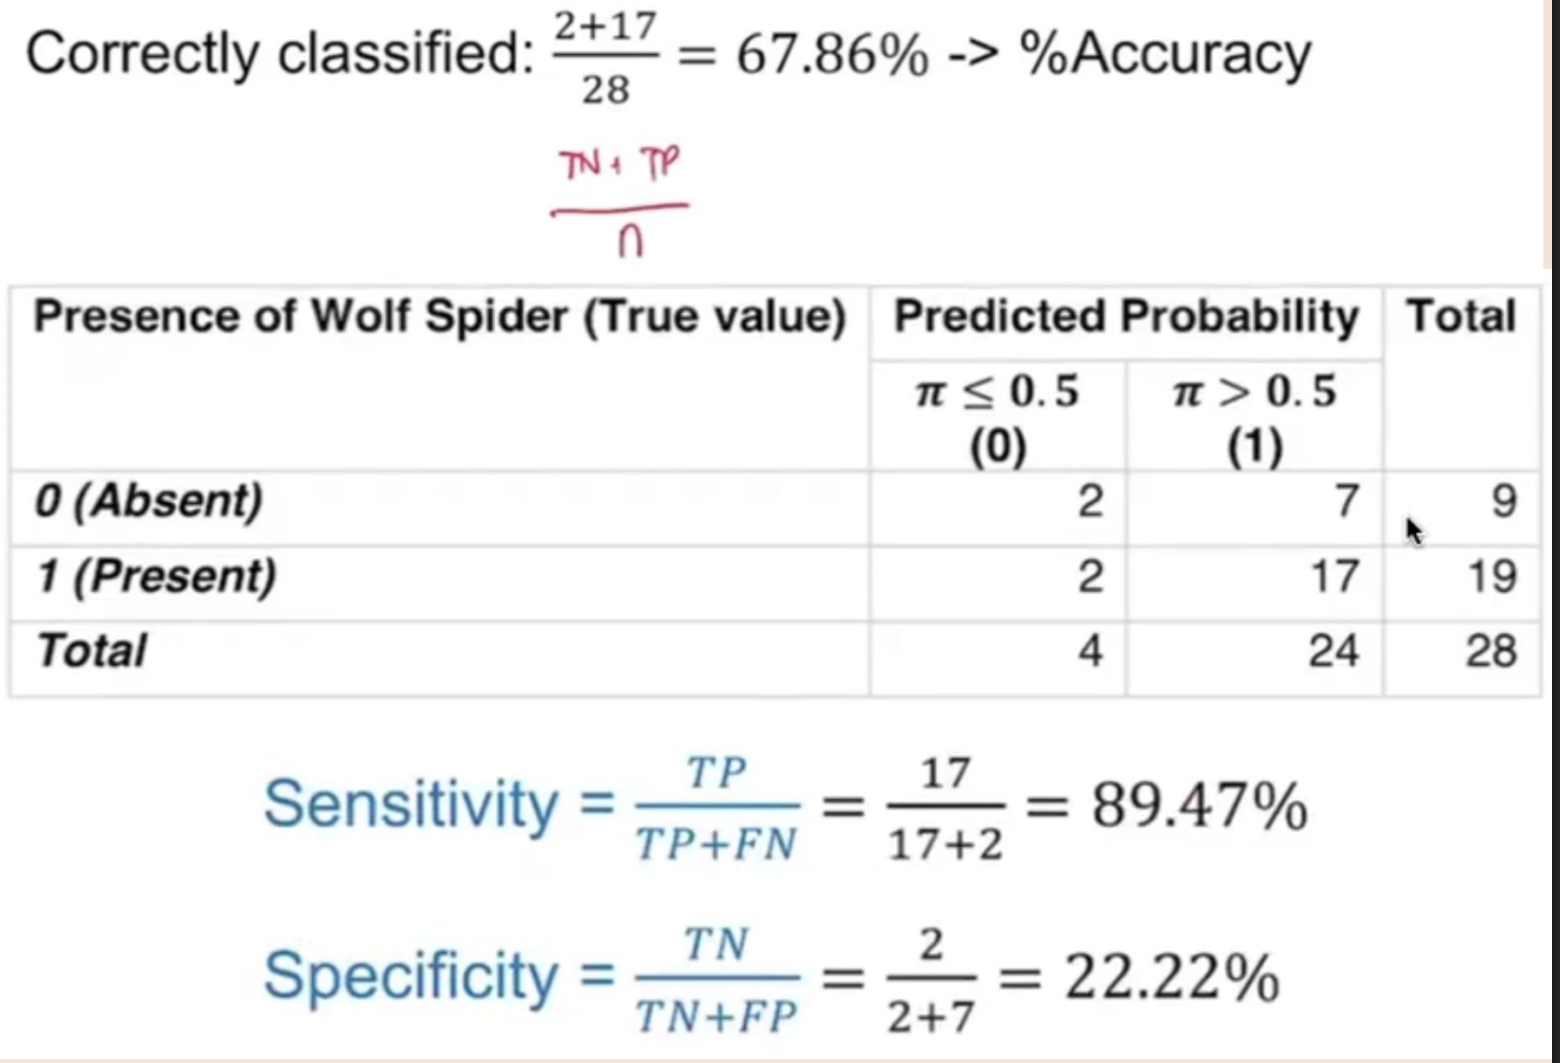Click the cell showing 7 false positives

pos(1346,500)
